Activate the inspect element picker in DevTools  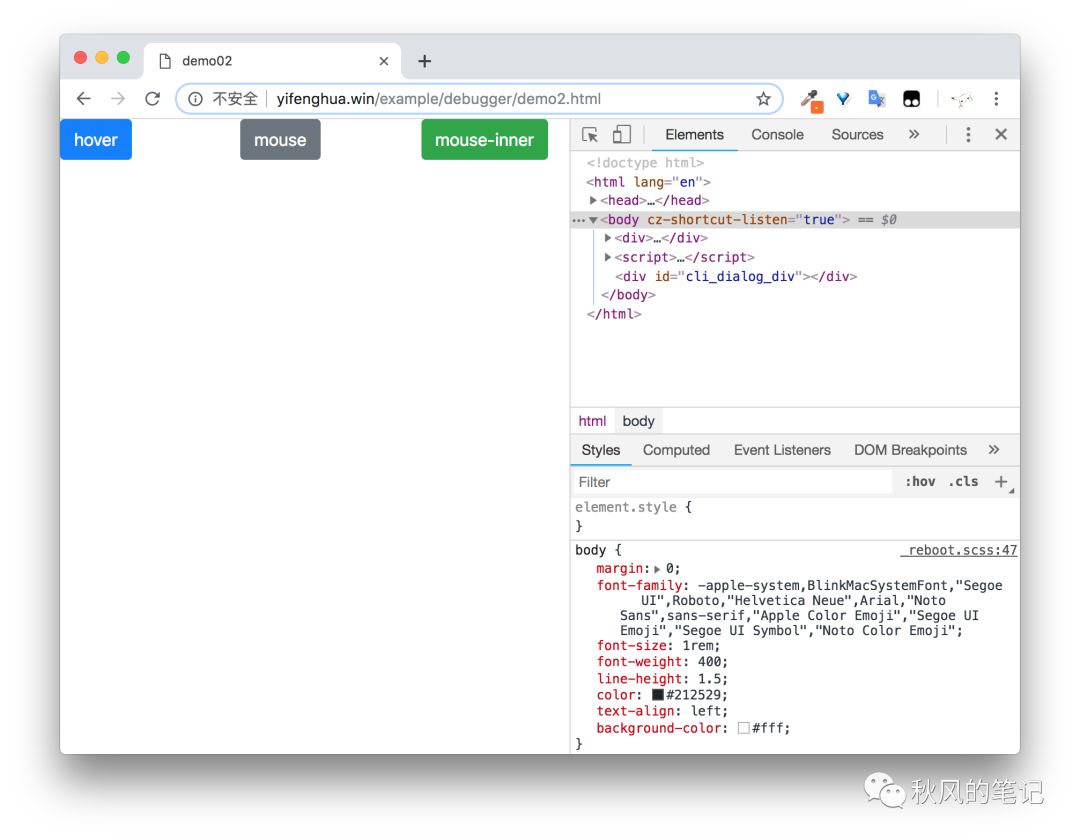590,135
